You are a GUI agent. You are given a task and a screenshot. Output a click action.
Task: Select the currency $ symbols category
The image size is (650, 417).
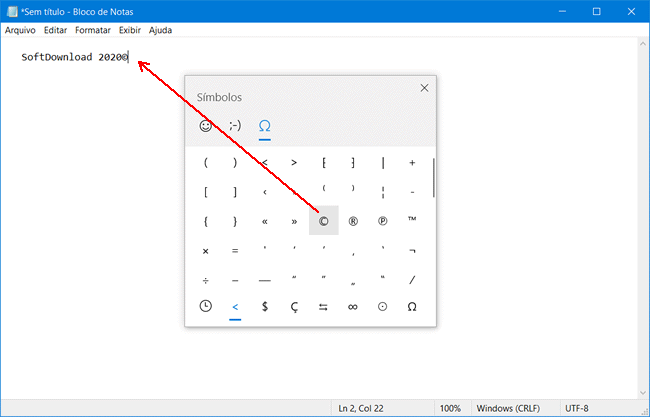(265, 308)
